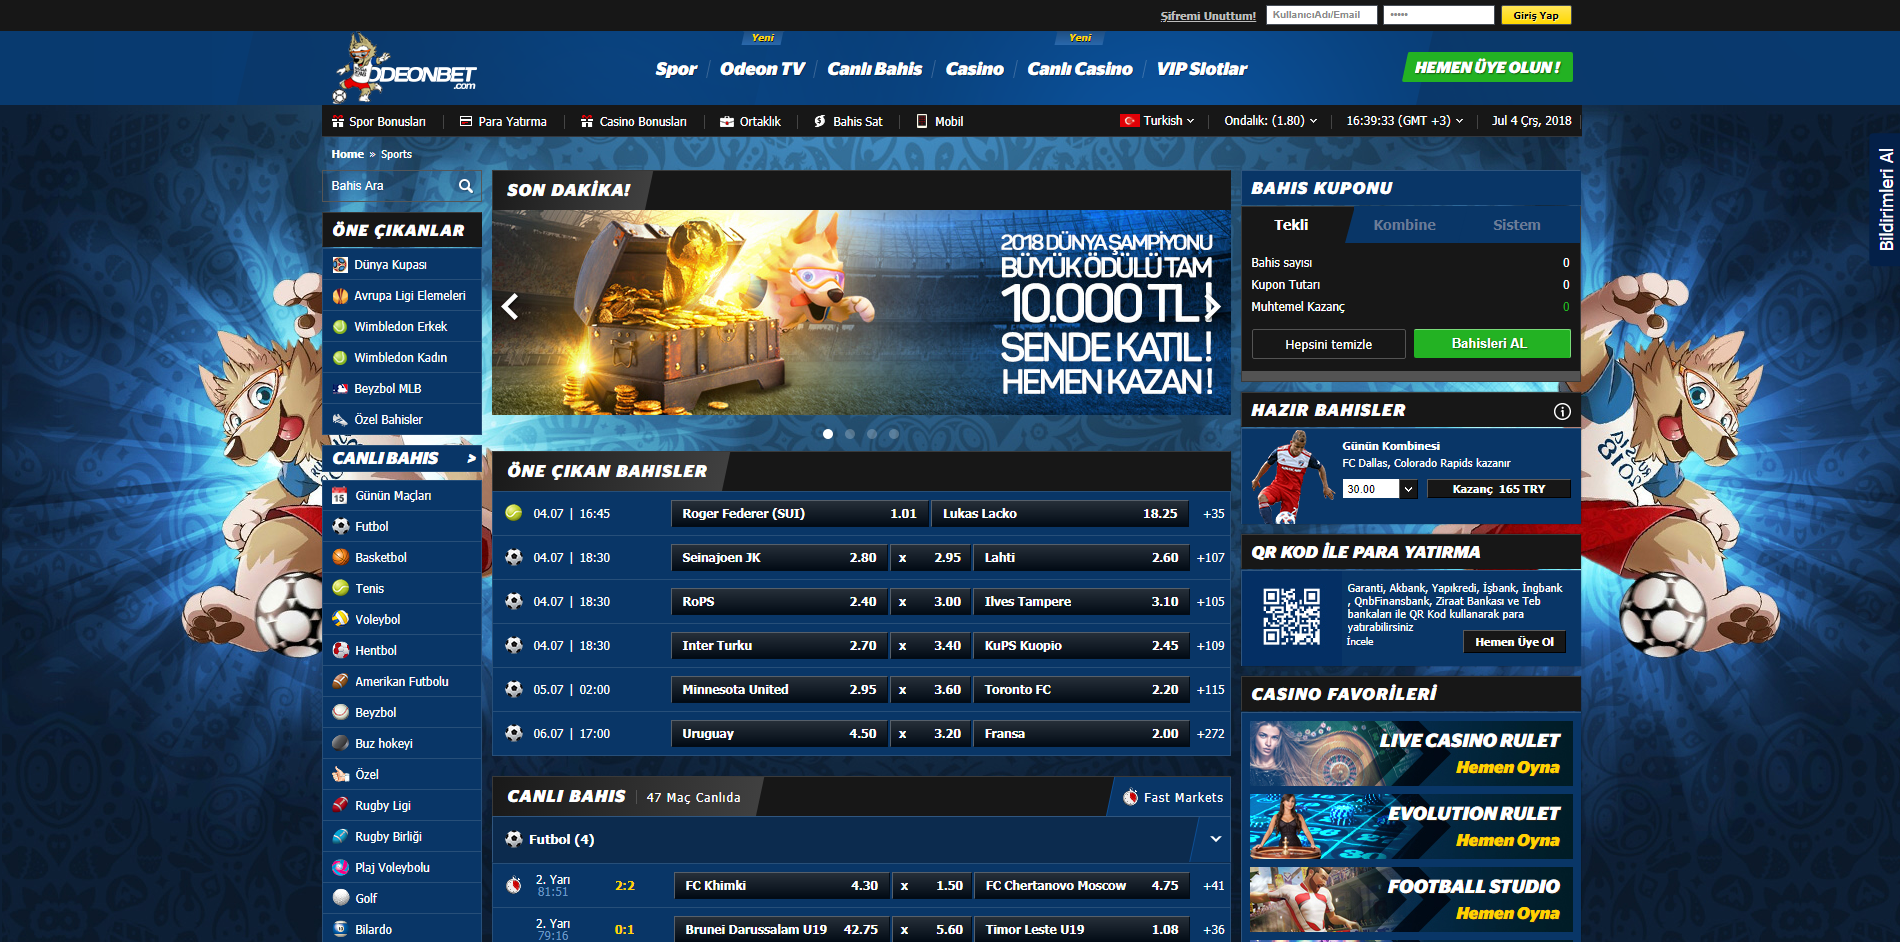Select the Voleybol ball icon
This screenshot has width=1900, height=942.
(341, 619)
